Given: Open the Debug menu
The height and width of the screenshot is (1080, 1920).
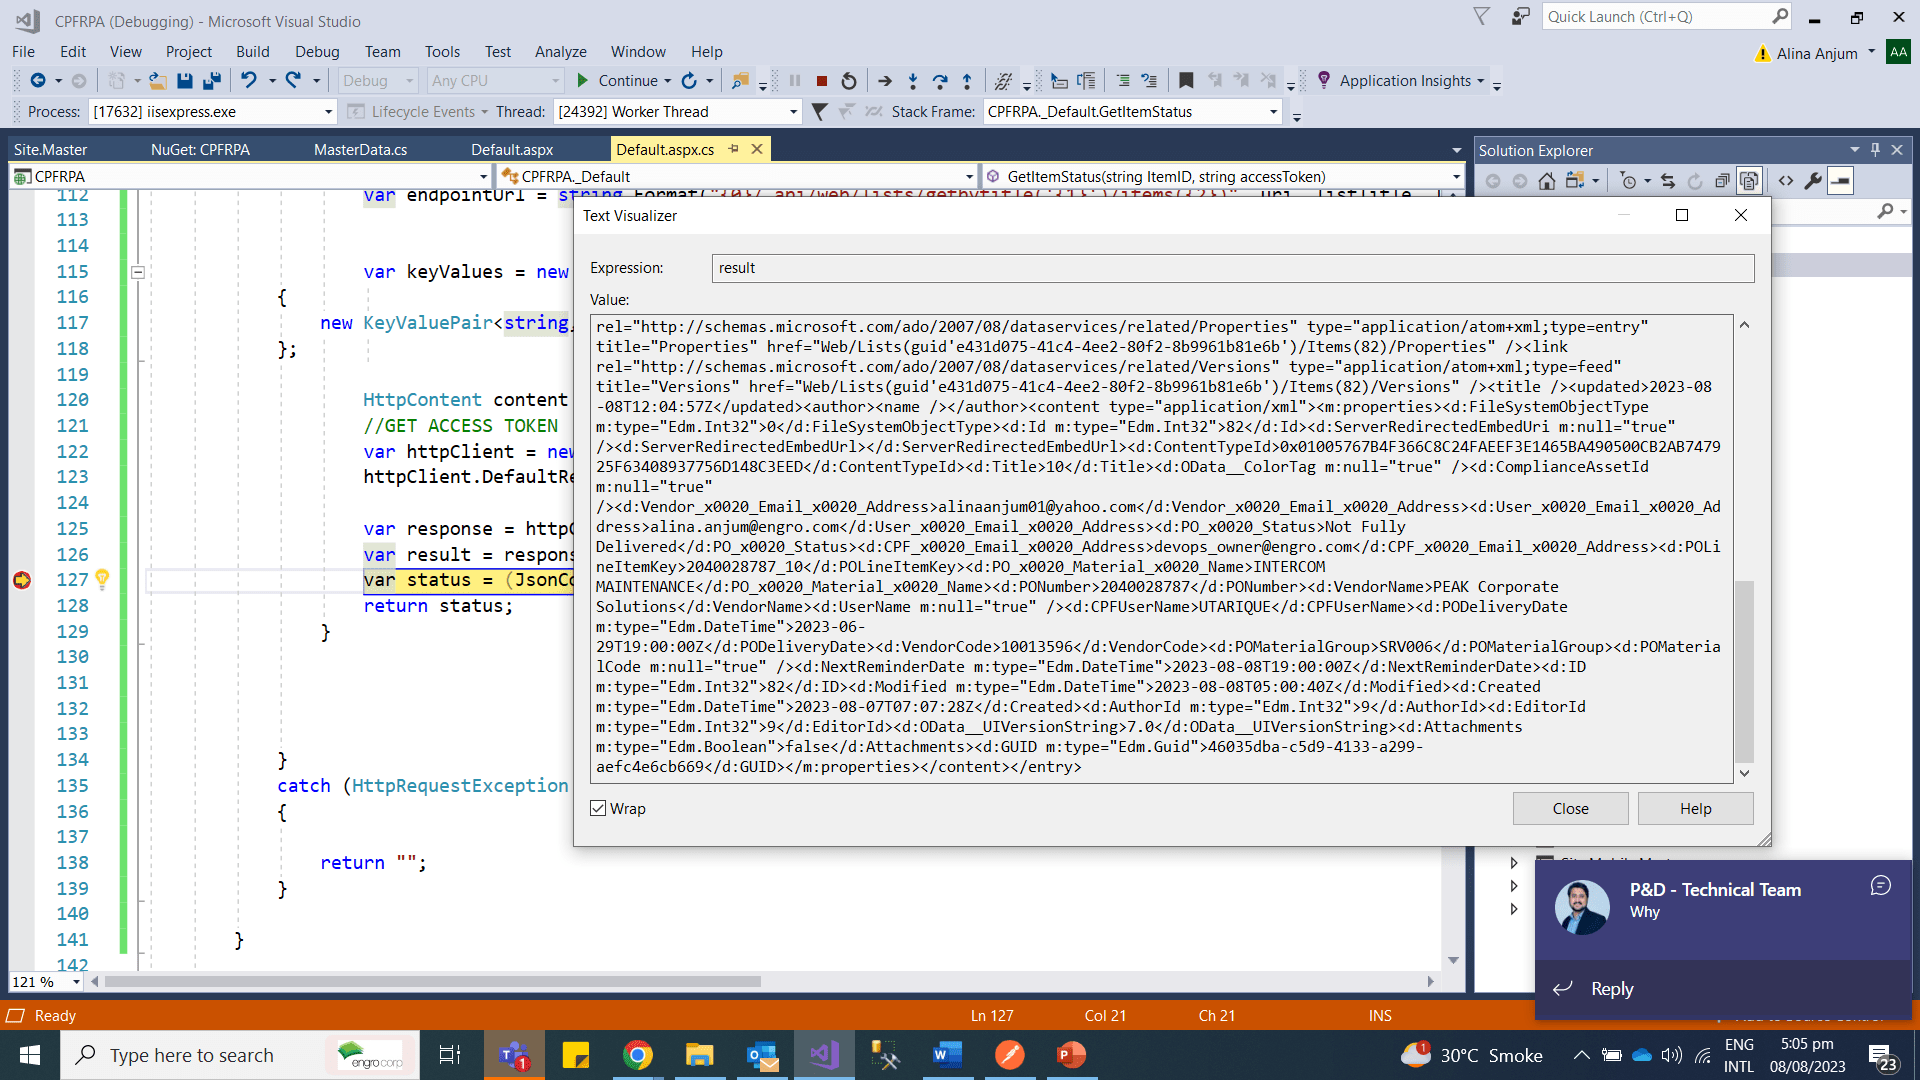Looking at the screenshot, I should click(x=317, y=51).
